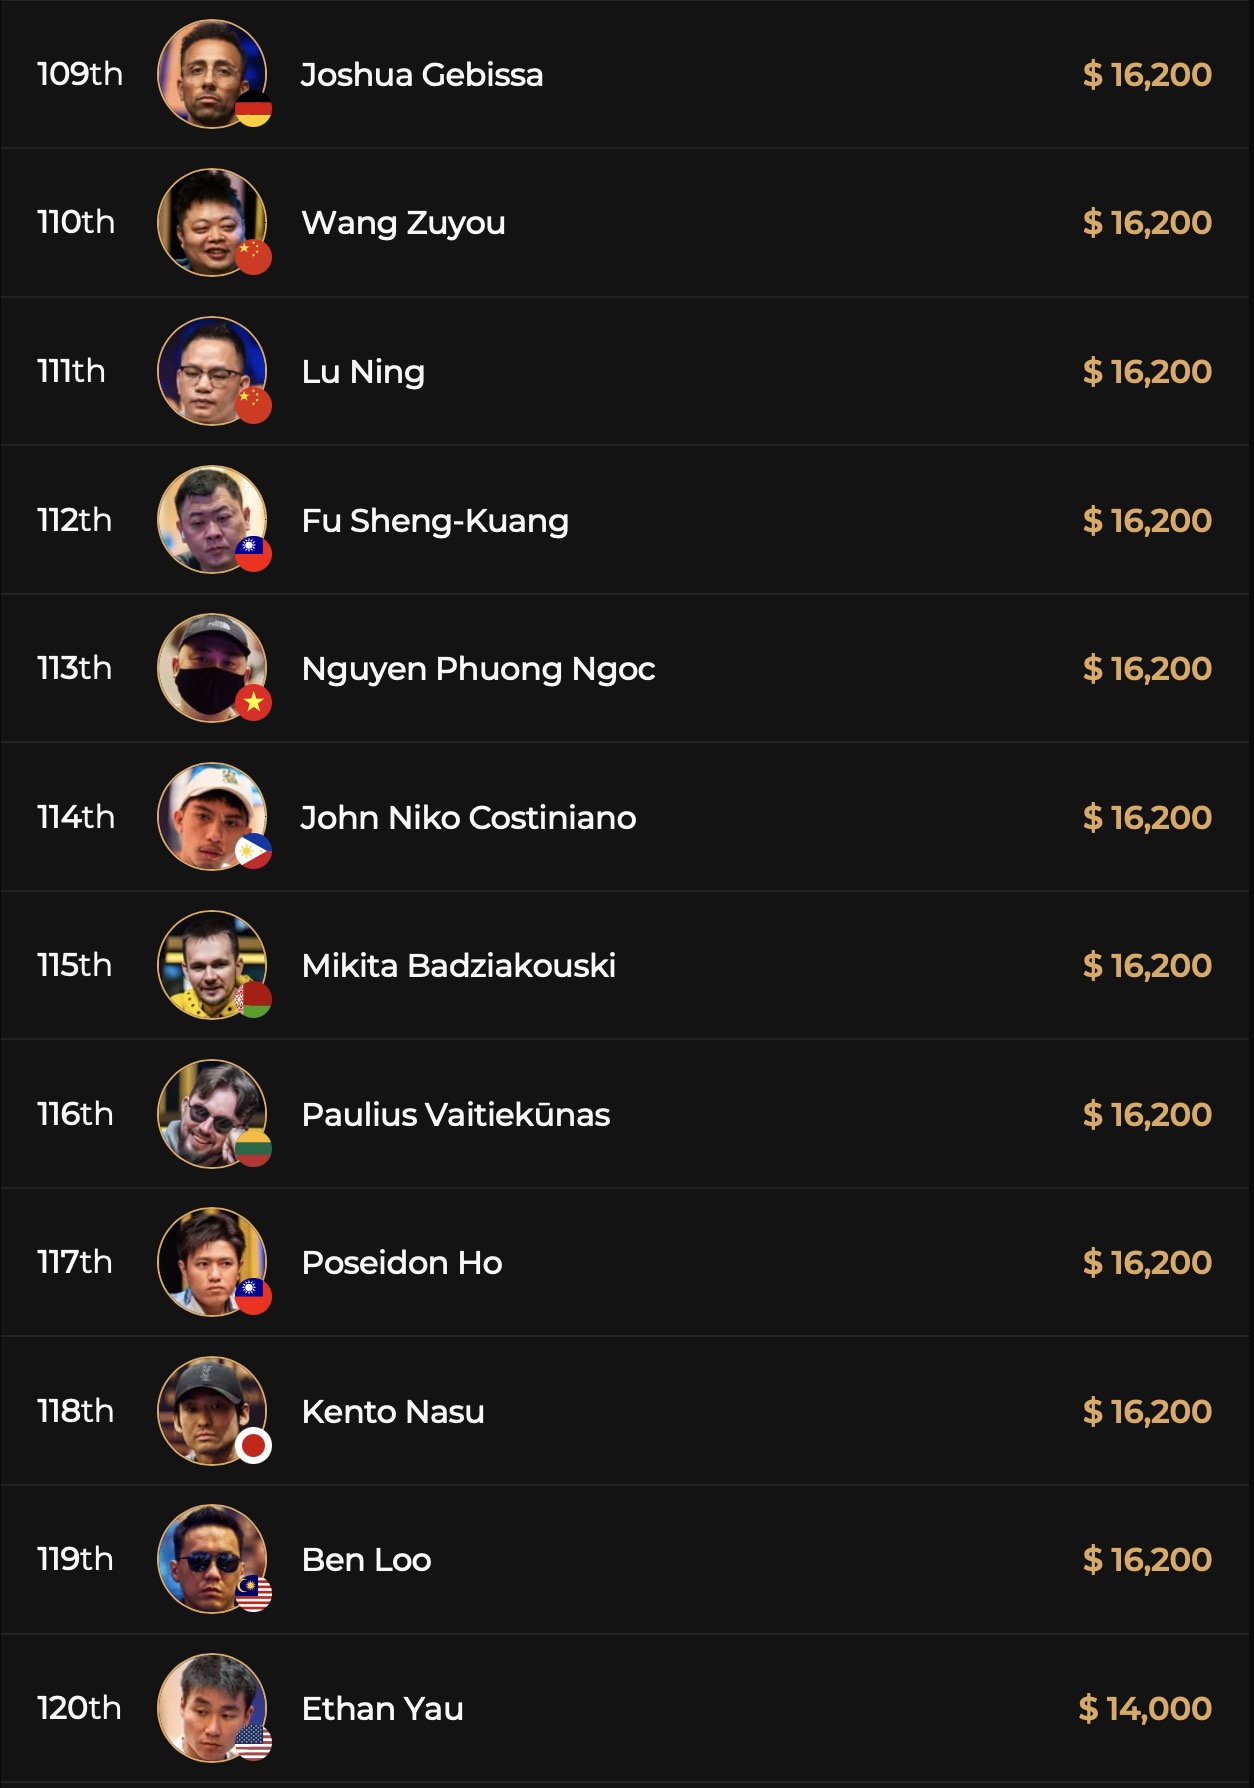Click Joshua Gebissa's profile photo
Screen dimensions: 1254x1788
(211, 73)
